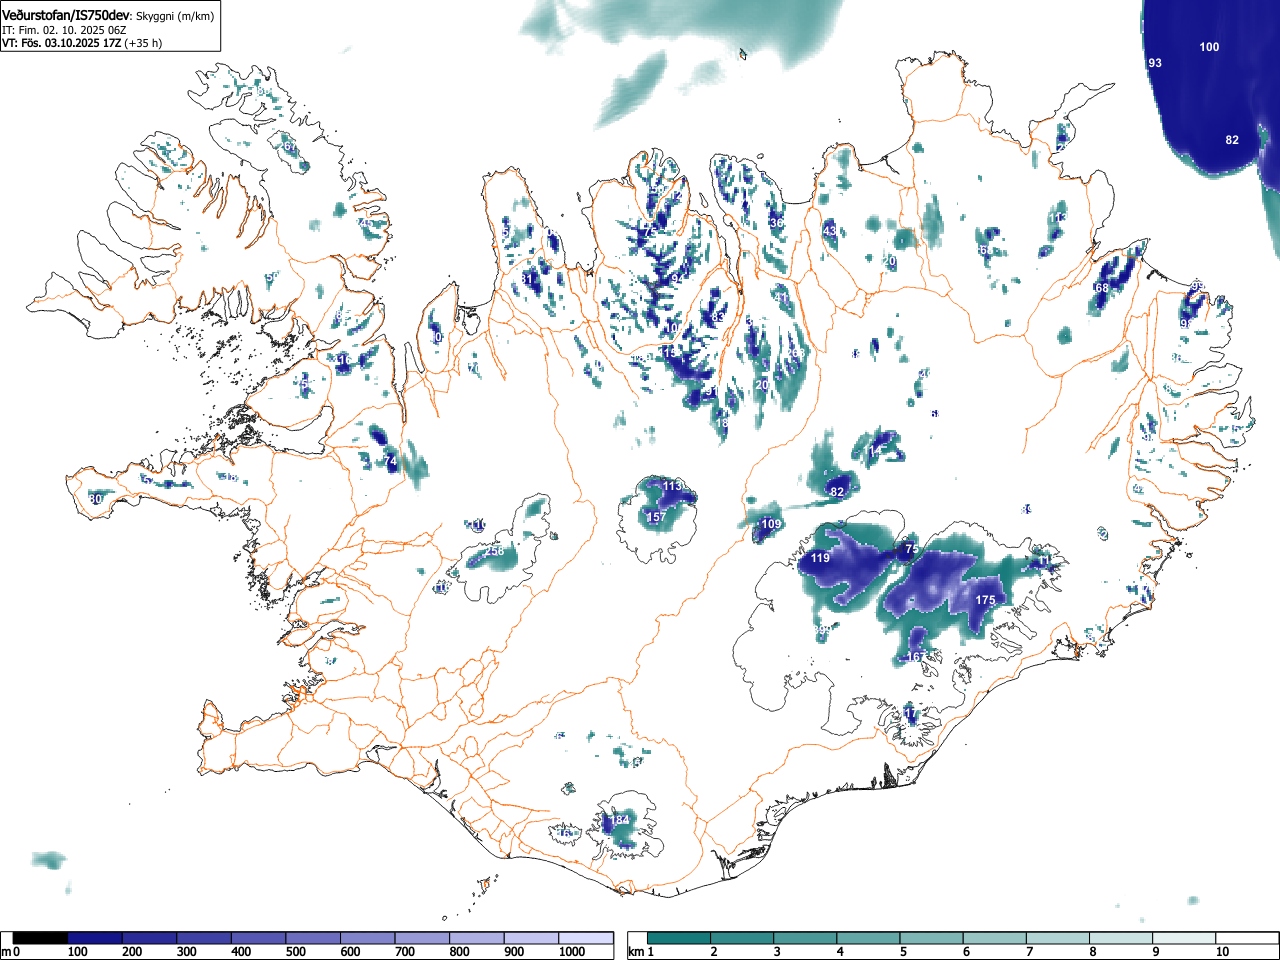This screenshot has height=960, width=1280.
Task: Select the 900 tick label on metre legend
Action: 514,952
